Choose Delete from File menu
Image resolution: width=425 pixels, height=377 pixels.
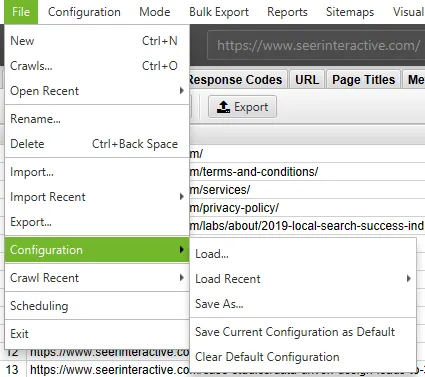point(97,144)
